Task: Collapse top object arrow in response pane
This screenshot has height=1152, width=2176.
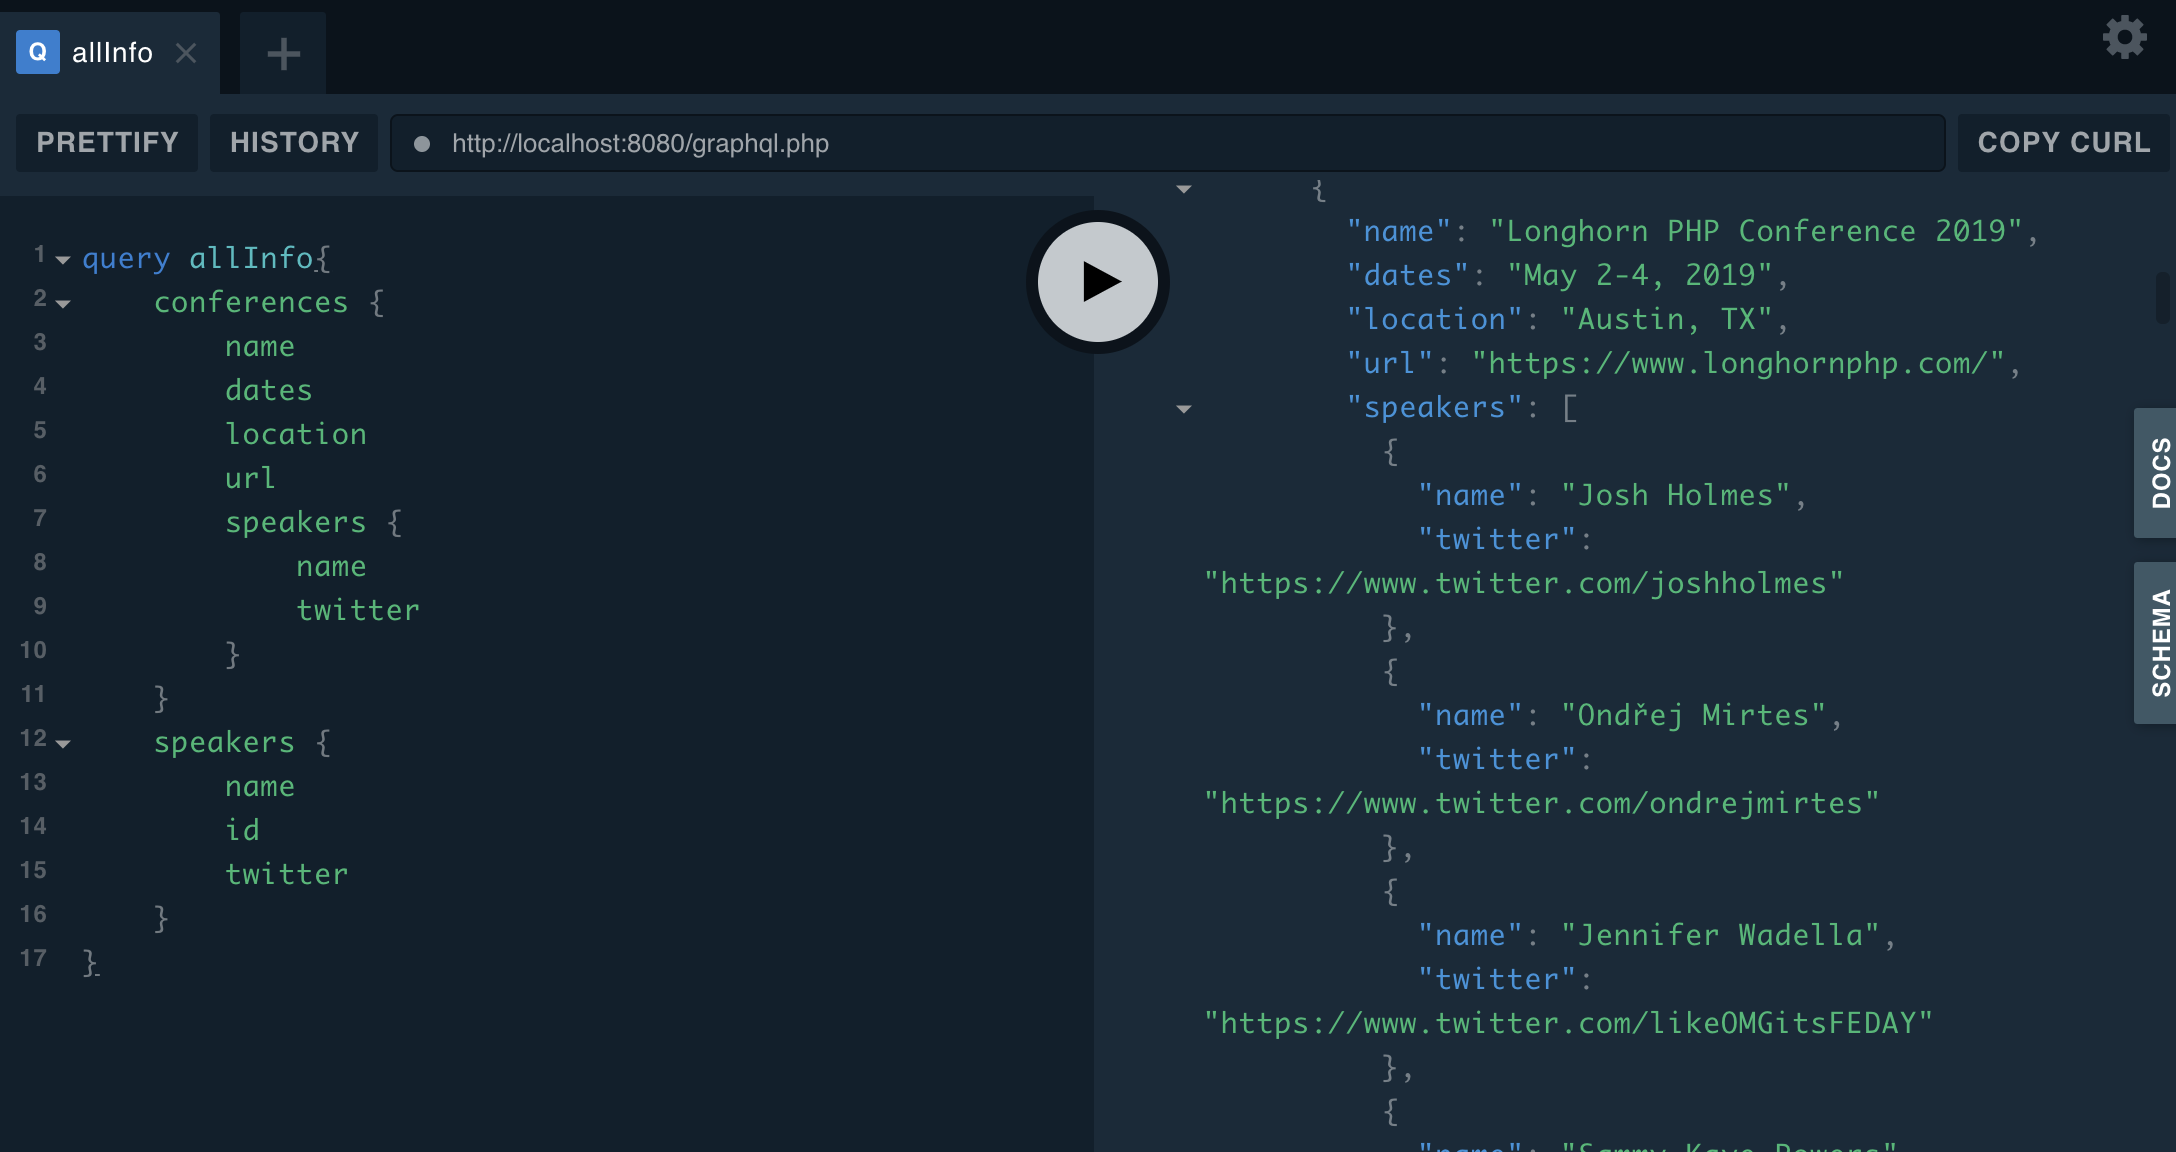Action: (x=1184, y=189)
